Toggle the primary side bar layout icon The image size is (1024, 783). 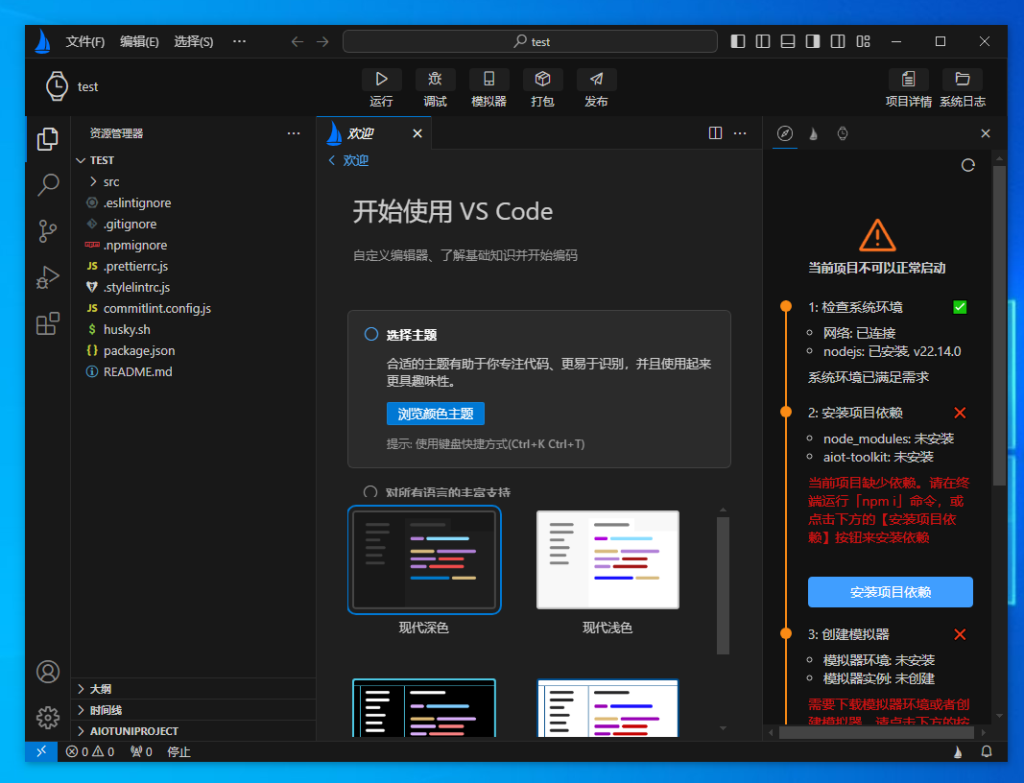(x=738, y=42)
